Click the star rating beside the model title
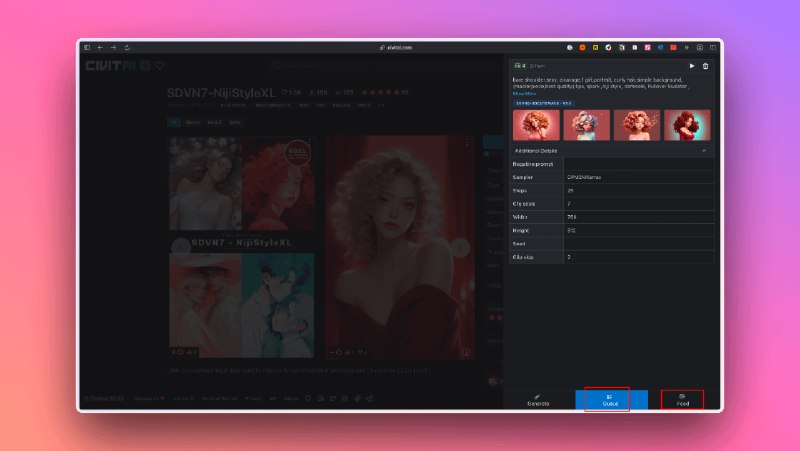 381,92
